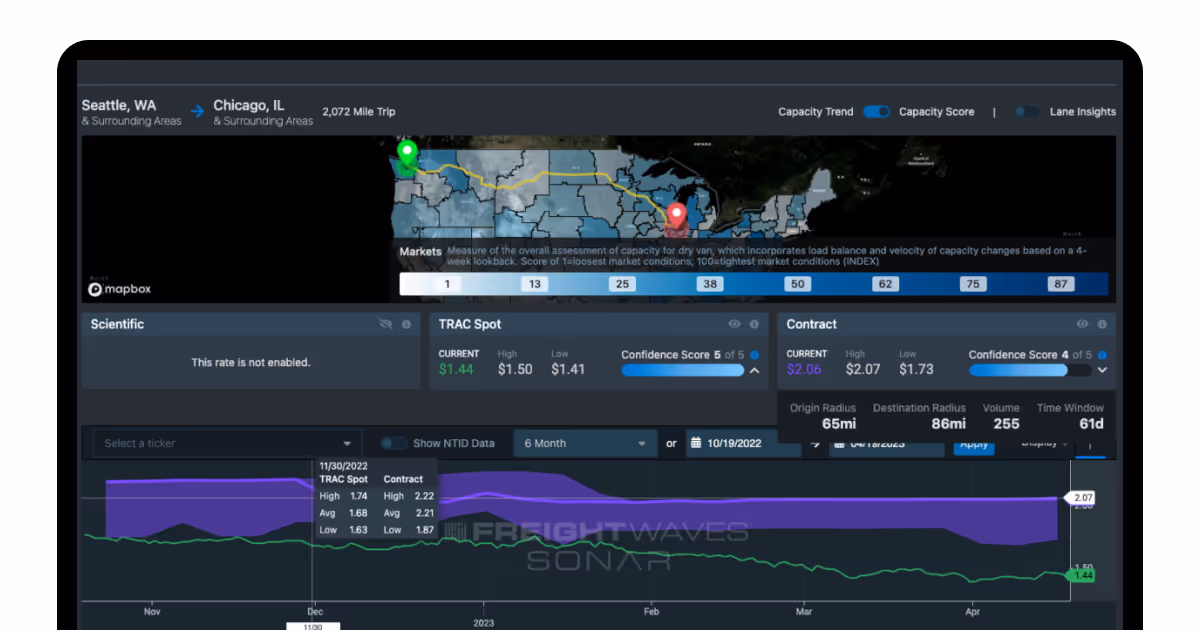The height and width of the screenshot is (630, 1200).
Task: Click the start date field 10/19/2022
Action: (x=743, y=443)
